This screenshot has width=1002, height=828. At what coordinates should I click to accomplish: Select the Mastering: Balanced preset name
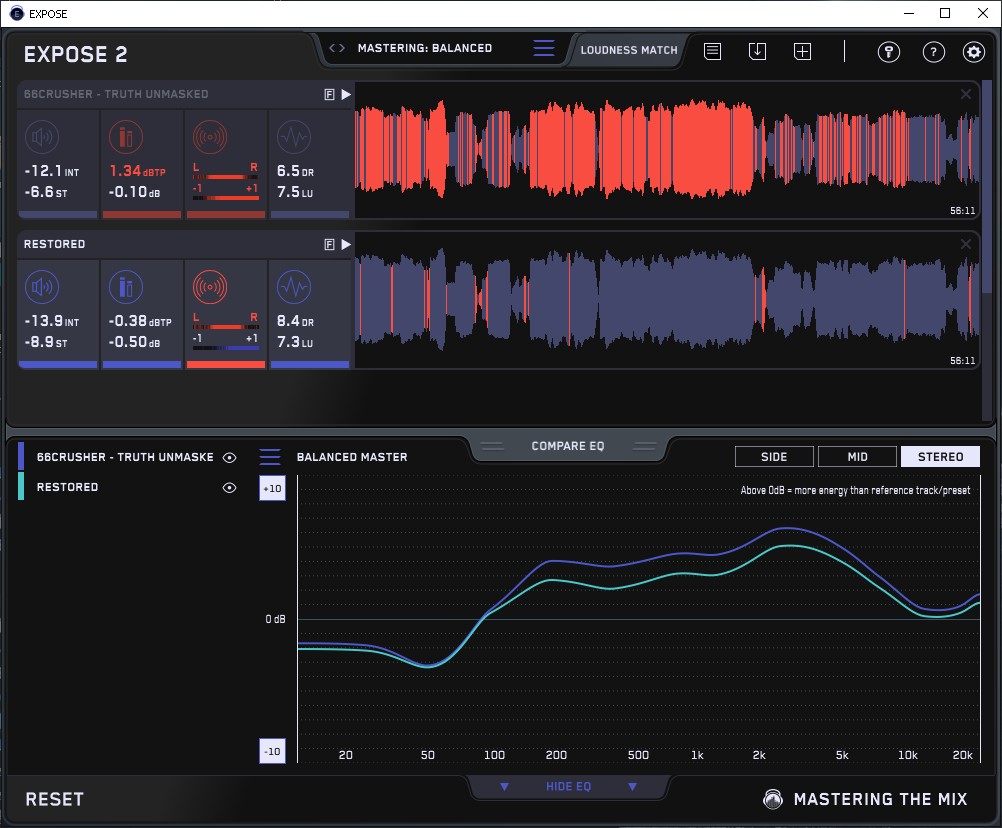pyautogui.click(x=424, y=48)
